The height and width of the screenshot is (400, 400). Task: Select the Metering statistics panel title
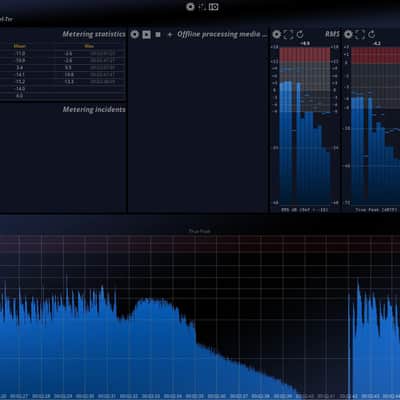94,34
